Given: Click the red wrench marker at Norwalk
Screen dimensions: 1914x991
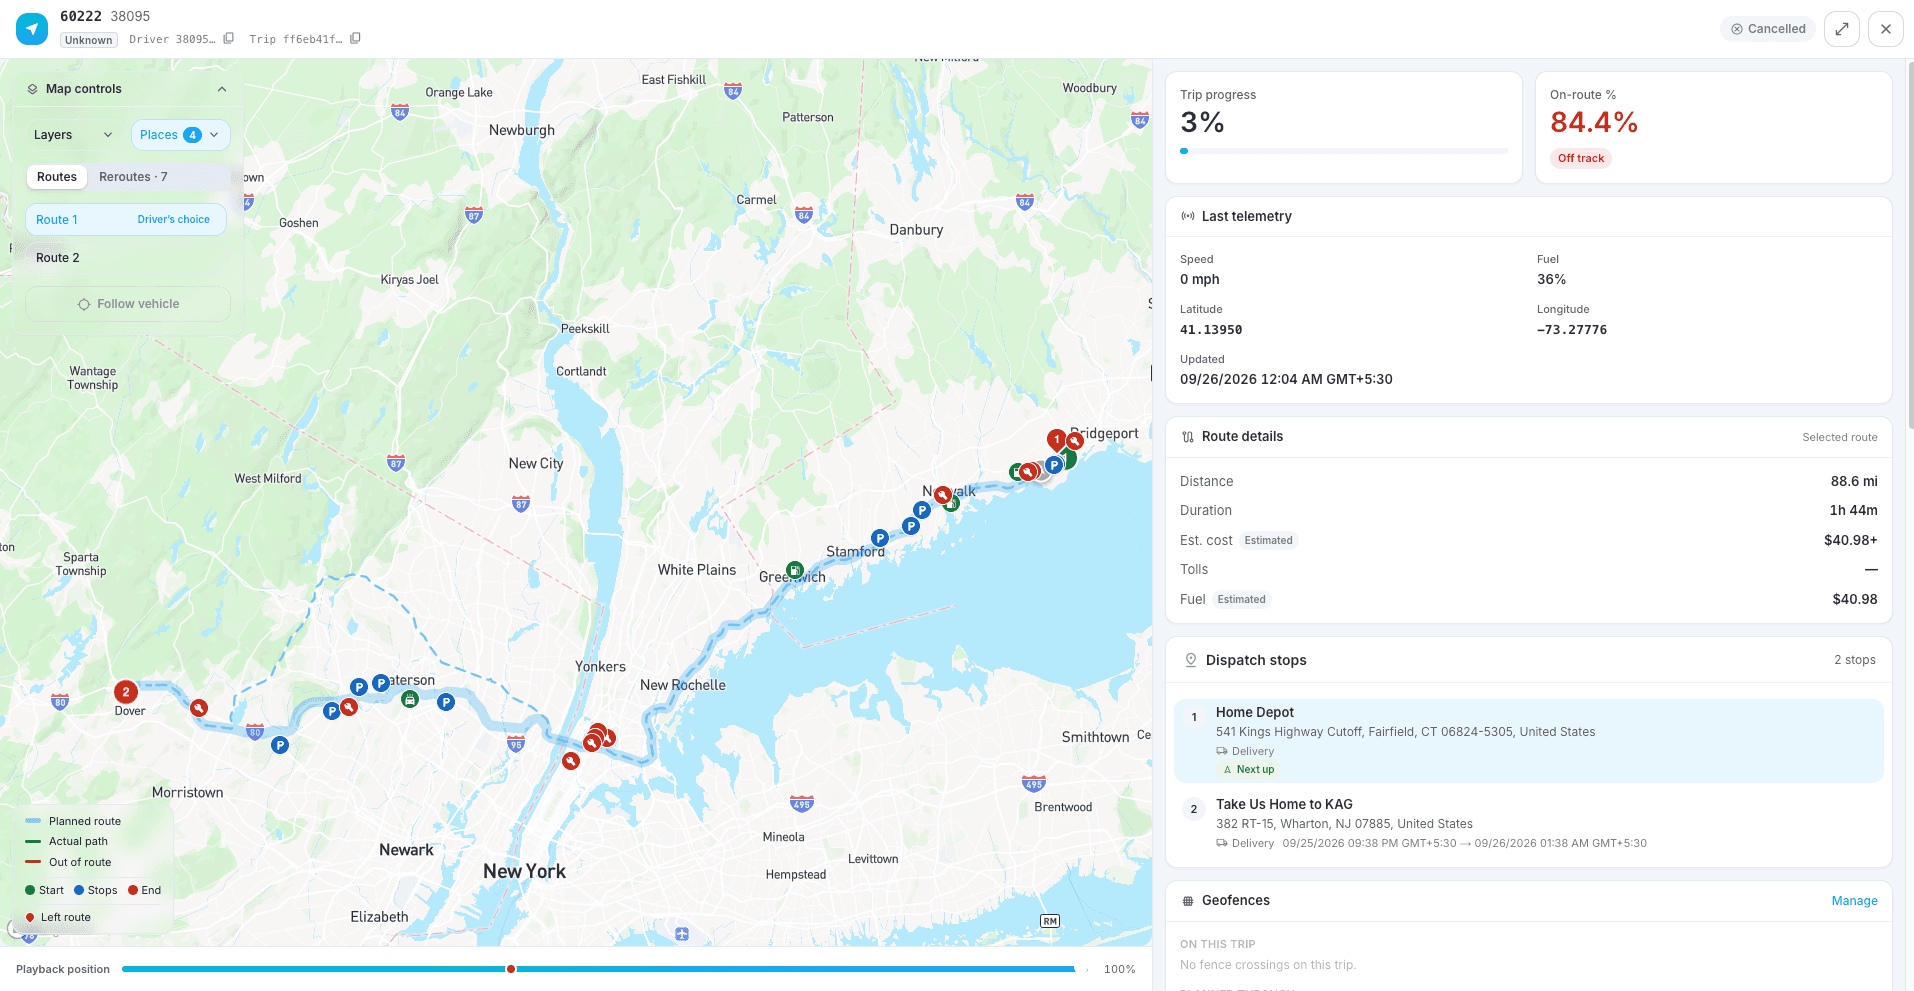Looking at the screenshot, I should [942, 494].
